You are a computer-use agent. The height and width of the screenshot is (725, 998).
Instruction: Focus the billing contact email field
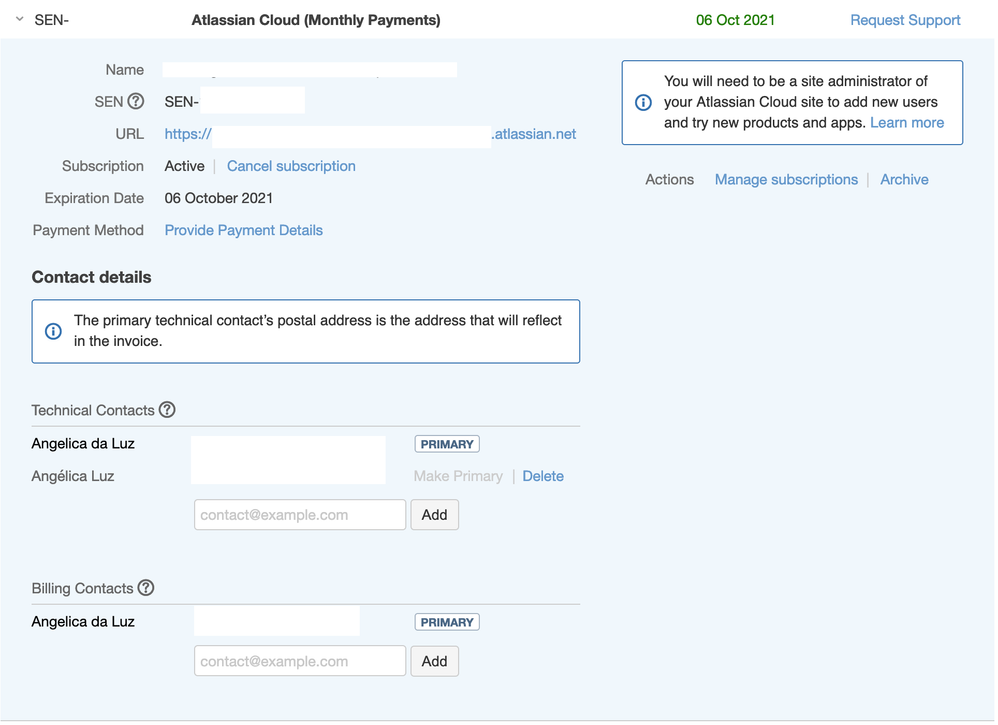[x=300, y=661]
